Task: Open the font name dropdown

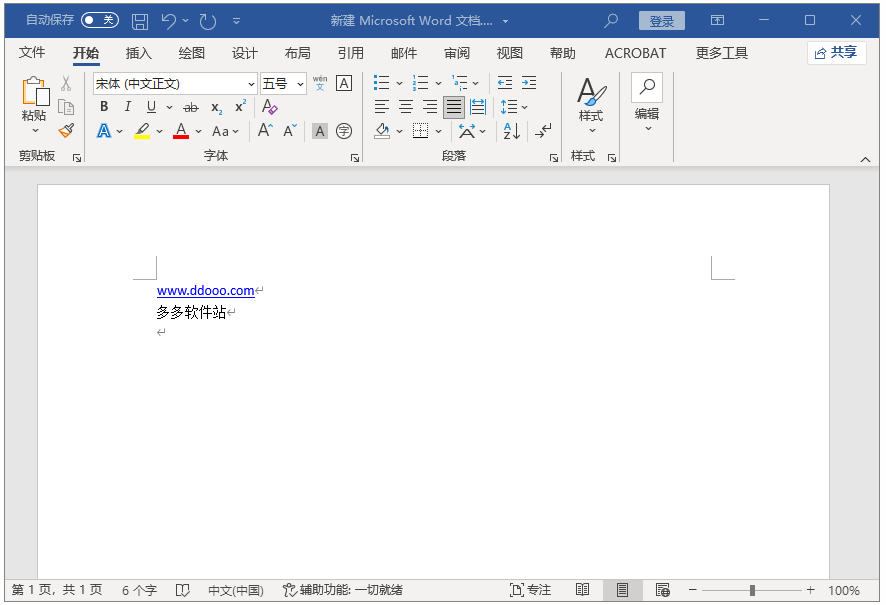Action: click(x=251, y=84)
